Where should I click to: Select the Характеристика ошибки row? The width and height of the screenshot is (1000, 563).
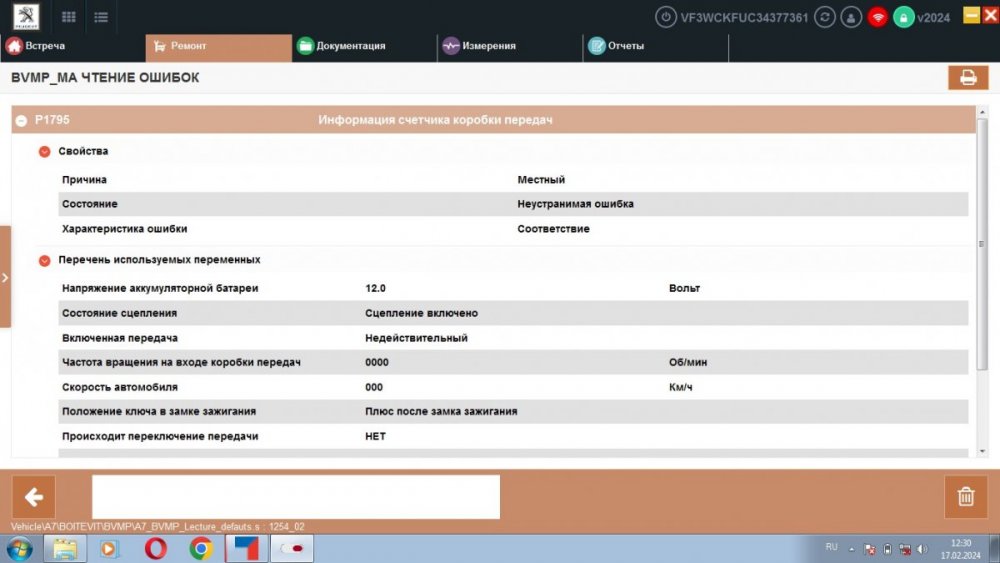point(513,229)
